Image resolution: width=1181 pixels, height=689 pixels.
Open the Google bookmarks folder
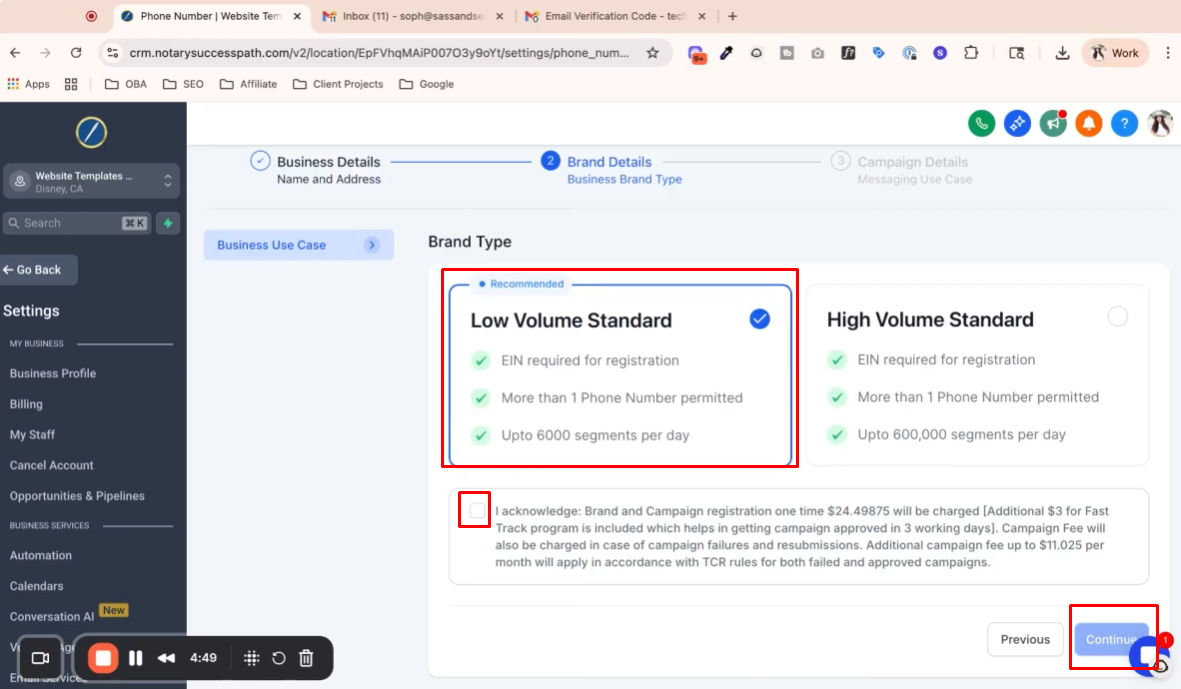click(426, 84)
